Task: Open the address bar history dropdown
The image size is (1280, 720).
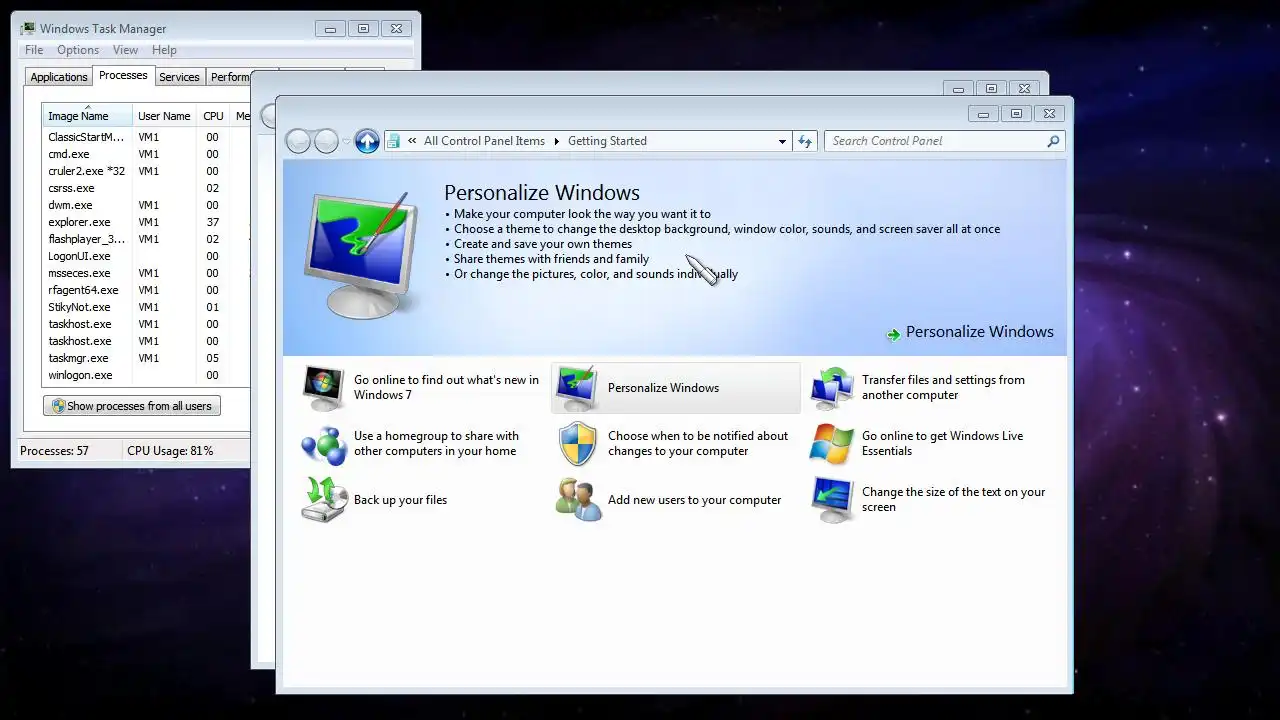Action: click(x=782, y=142)
